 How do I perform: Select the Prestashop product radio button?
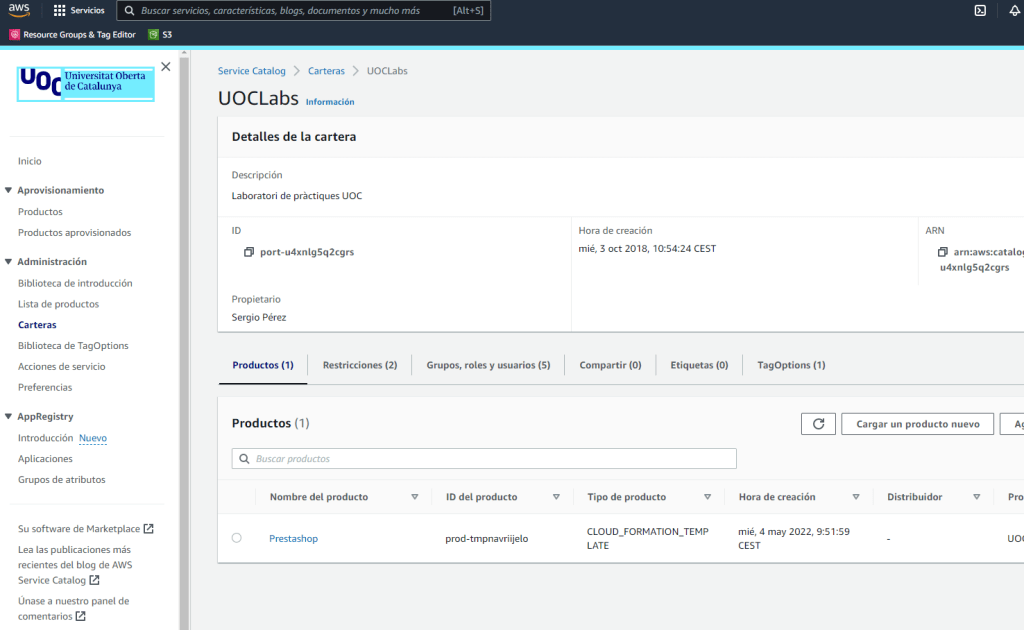(236, 538)
